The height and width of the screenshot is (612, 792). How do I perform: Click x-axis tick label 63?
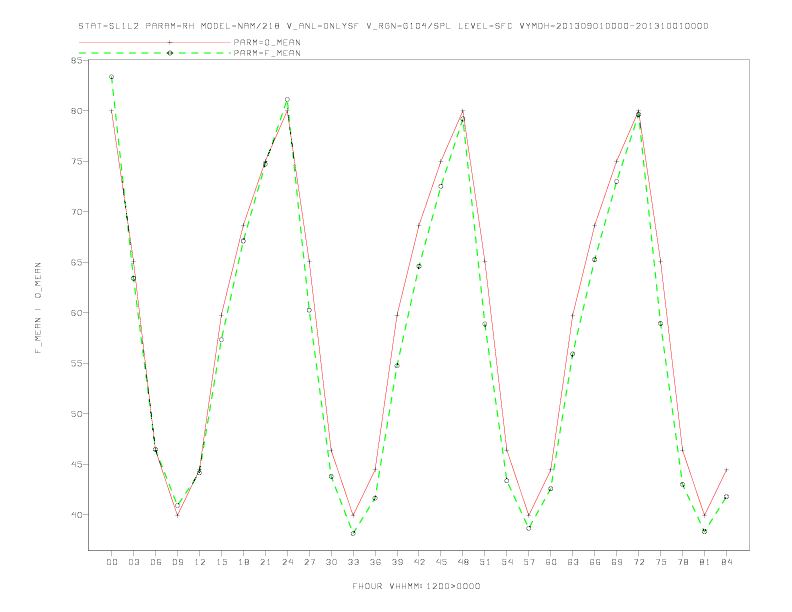point(573,562)
